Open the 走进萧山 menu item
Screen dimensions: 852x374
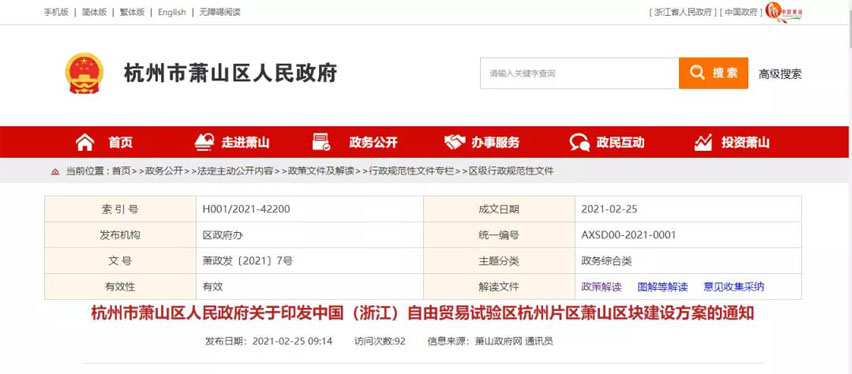click(245, 143)
